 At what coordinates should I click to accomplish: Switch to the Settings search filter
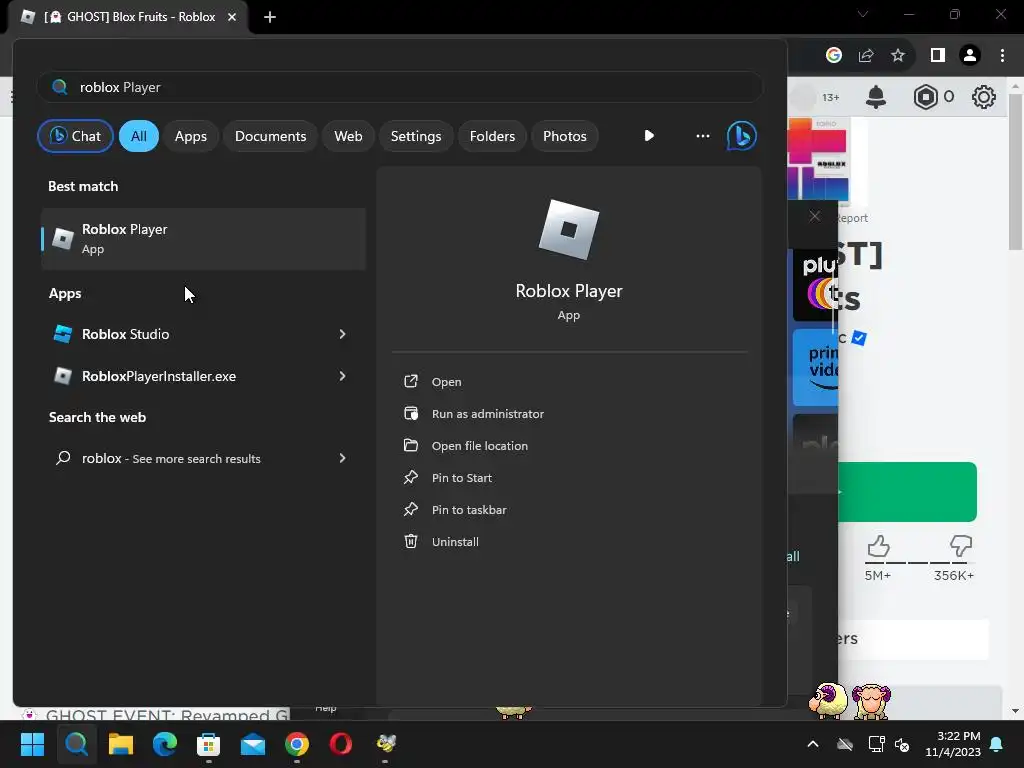(416, 136)
